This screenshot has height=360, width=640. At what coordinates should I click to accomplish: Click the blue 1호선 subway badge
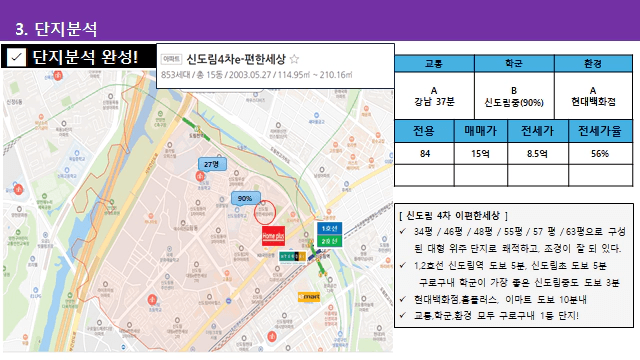[329, 228]
